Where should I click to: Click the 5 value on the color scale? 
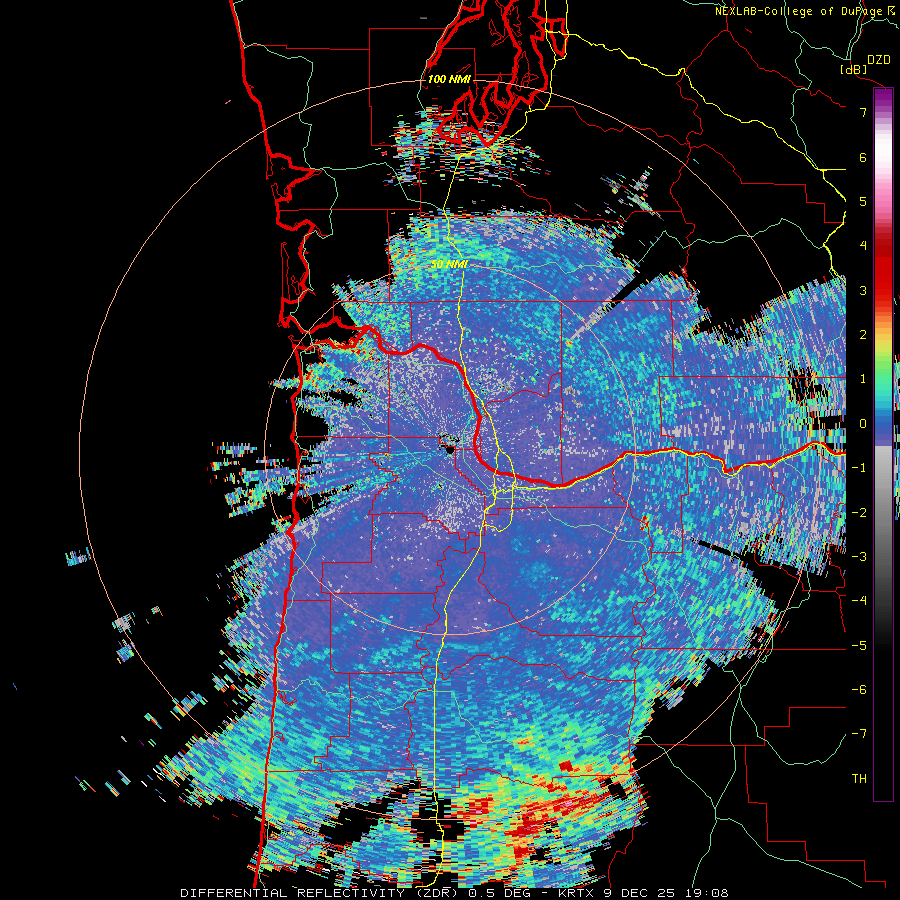pos(863,201)
